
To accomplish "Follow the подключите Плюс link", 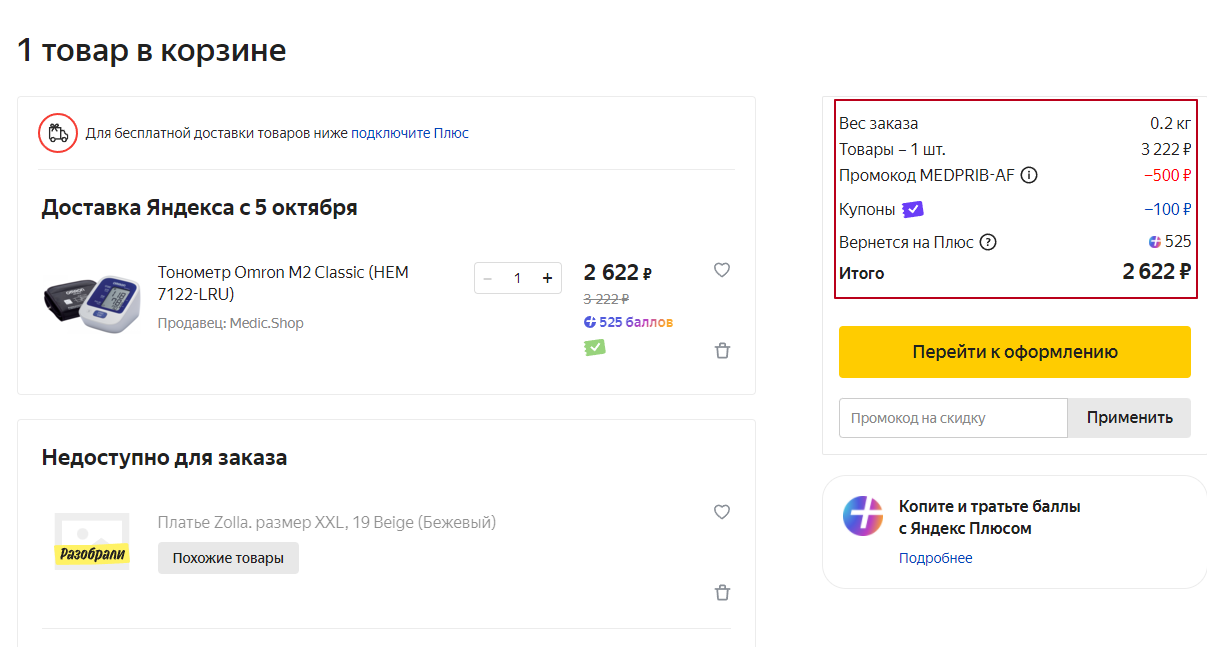I will [409, 133].
